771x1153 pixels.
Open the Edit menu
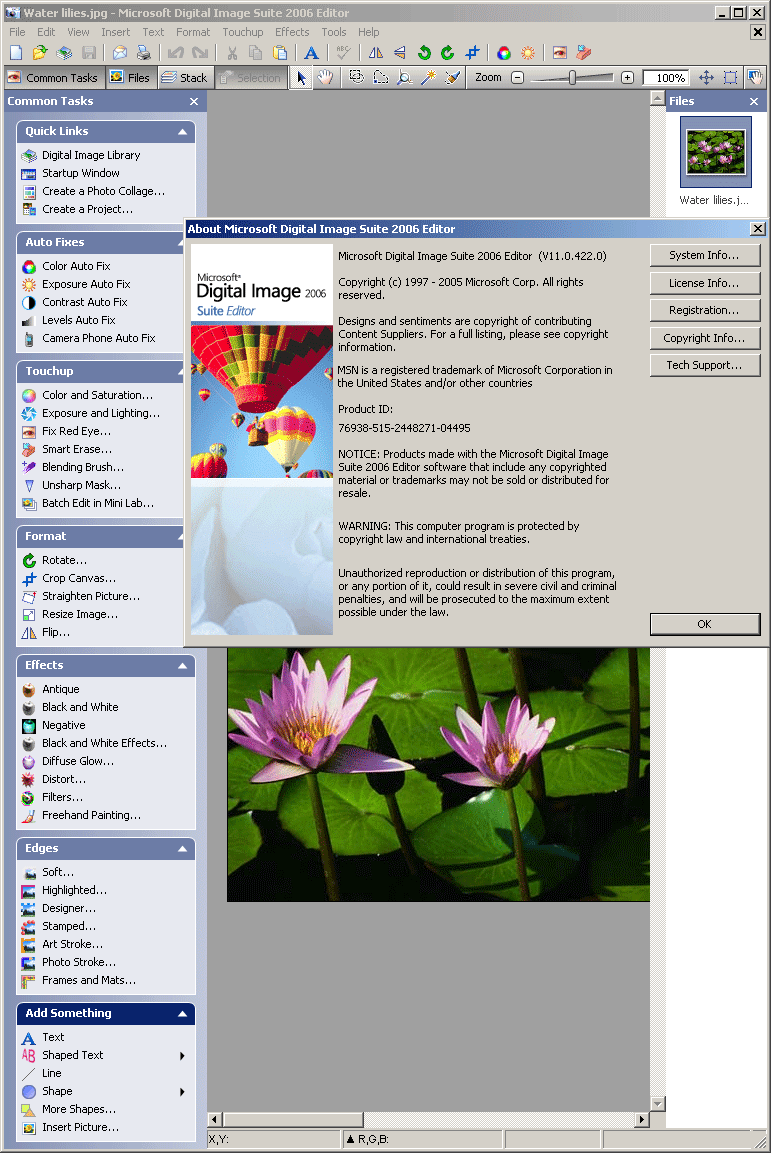pyautogui.click(x=46, y=32)
